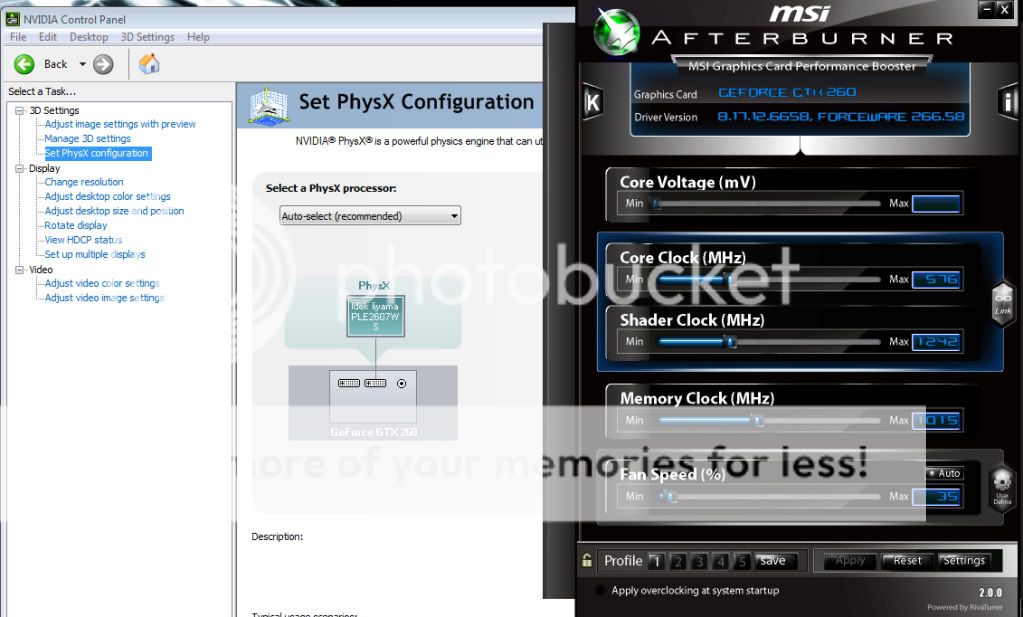This screenshot has width=1023, height=617.
Task: Click the Set PhysX Configuration header icon
Action: 268,106
